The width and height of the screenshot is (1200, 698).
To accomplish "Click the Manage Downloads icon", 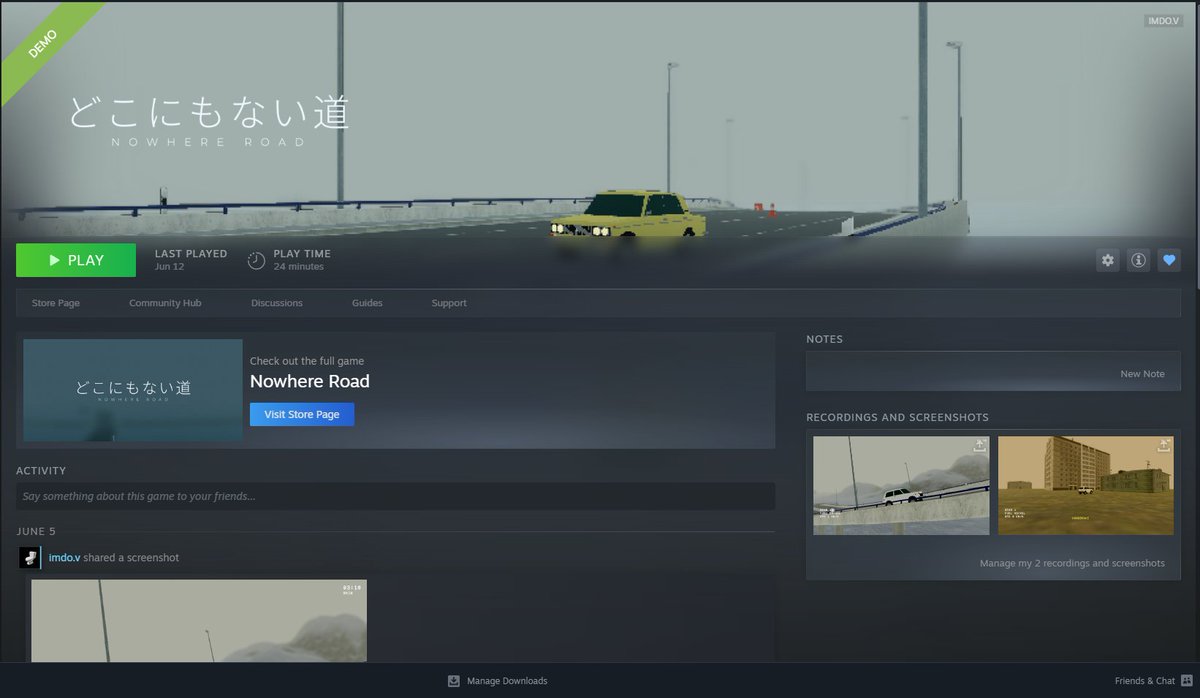I will 454,681.
